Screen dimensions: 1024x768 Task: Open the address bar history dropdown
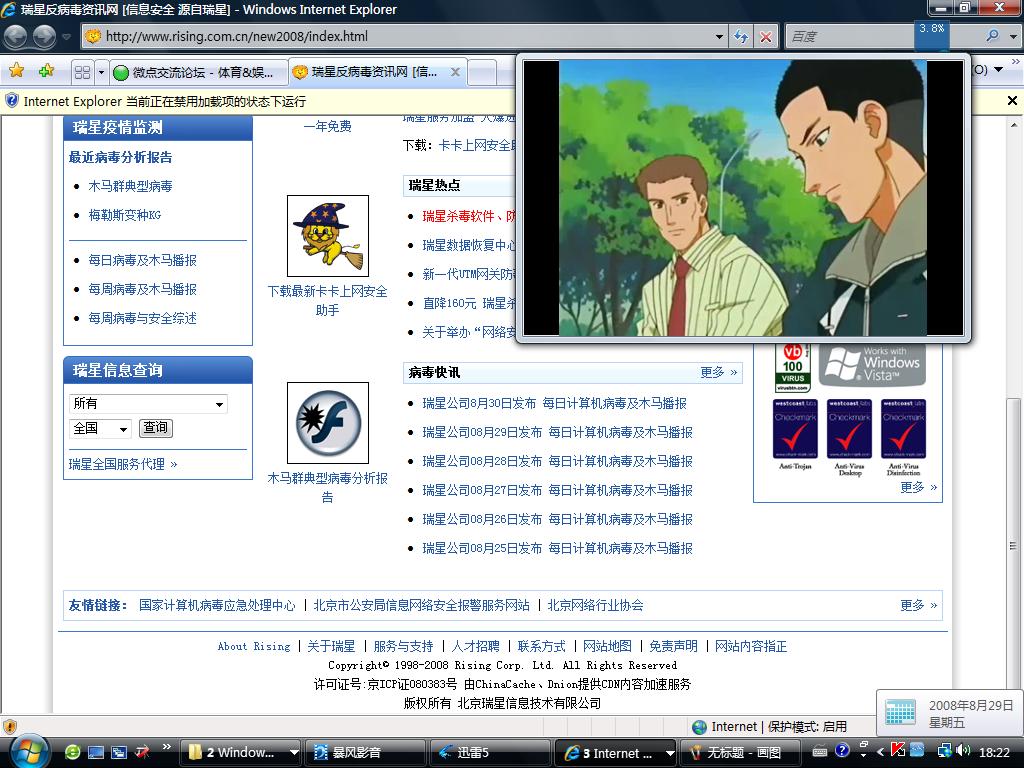click(x=719, y=37)
